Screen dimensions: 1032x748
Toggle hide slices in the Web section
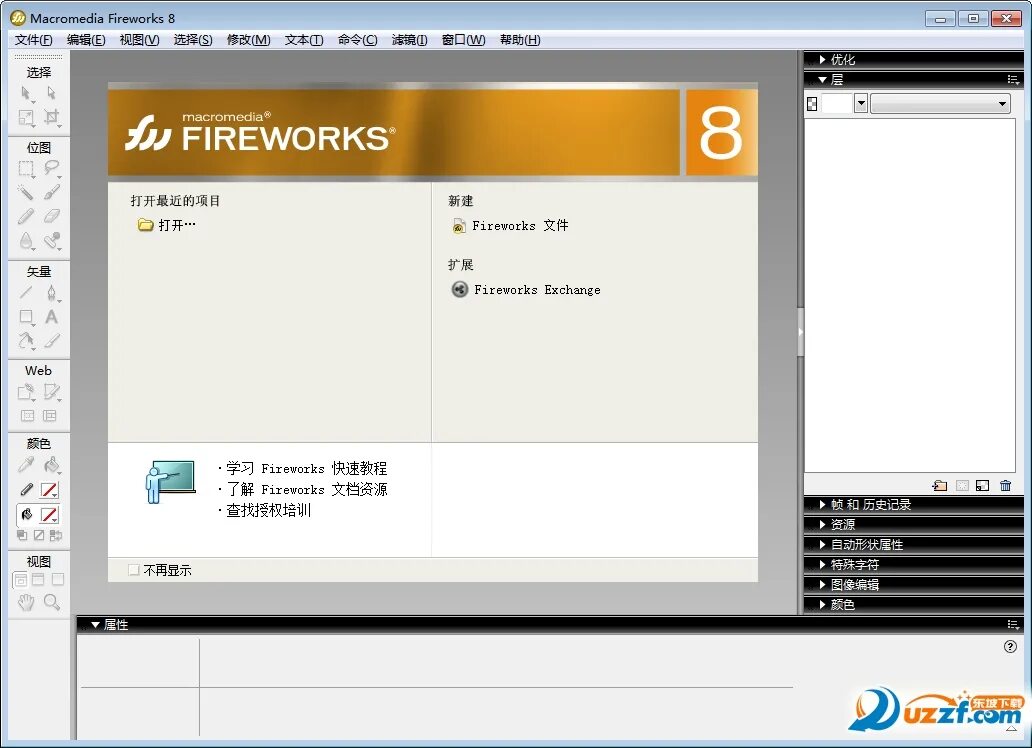pos(28,415)
